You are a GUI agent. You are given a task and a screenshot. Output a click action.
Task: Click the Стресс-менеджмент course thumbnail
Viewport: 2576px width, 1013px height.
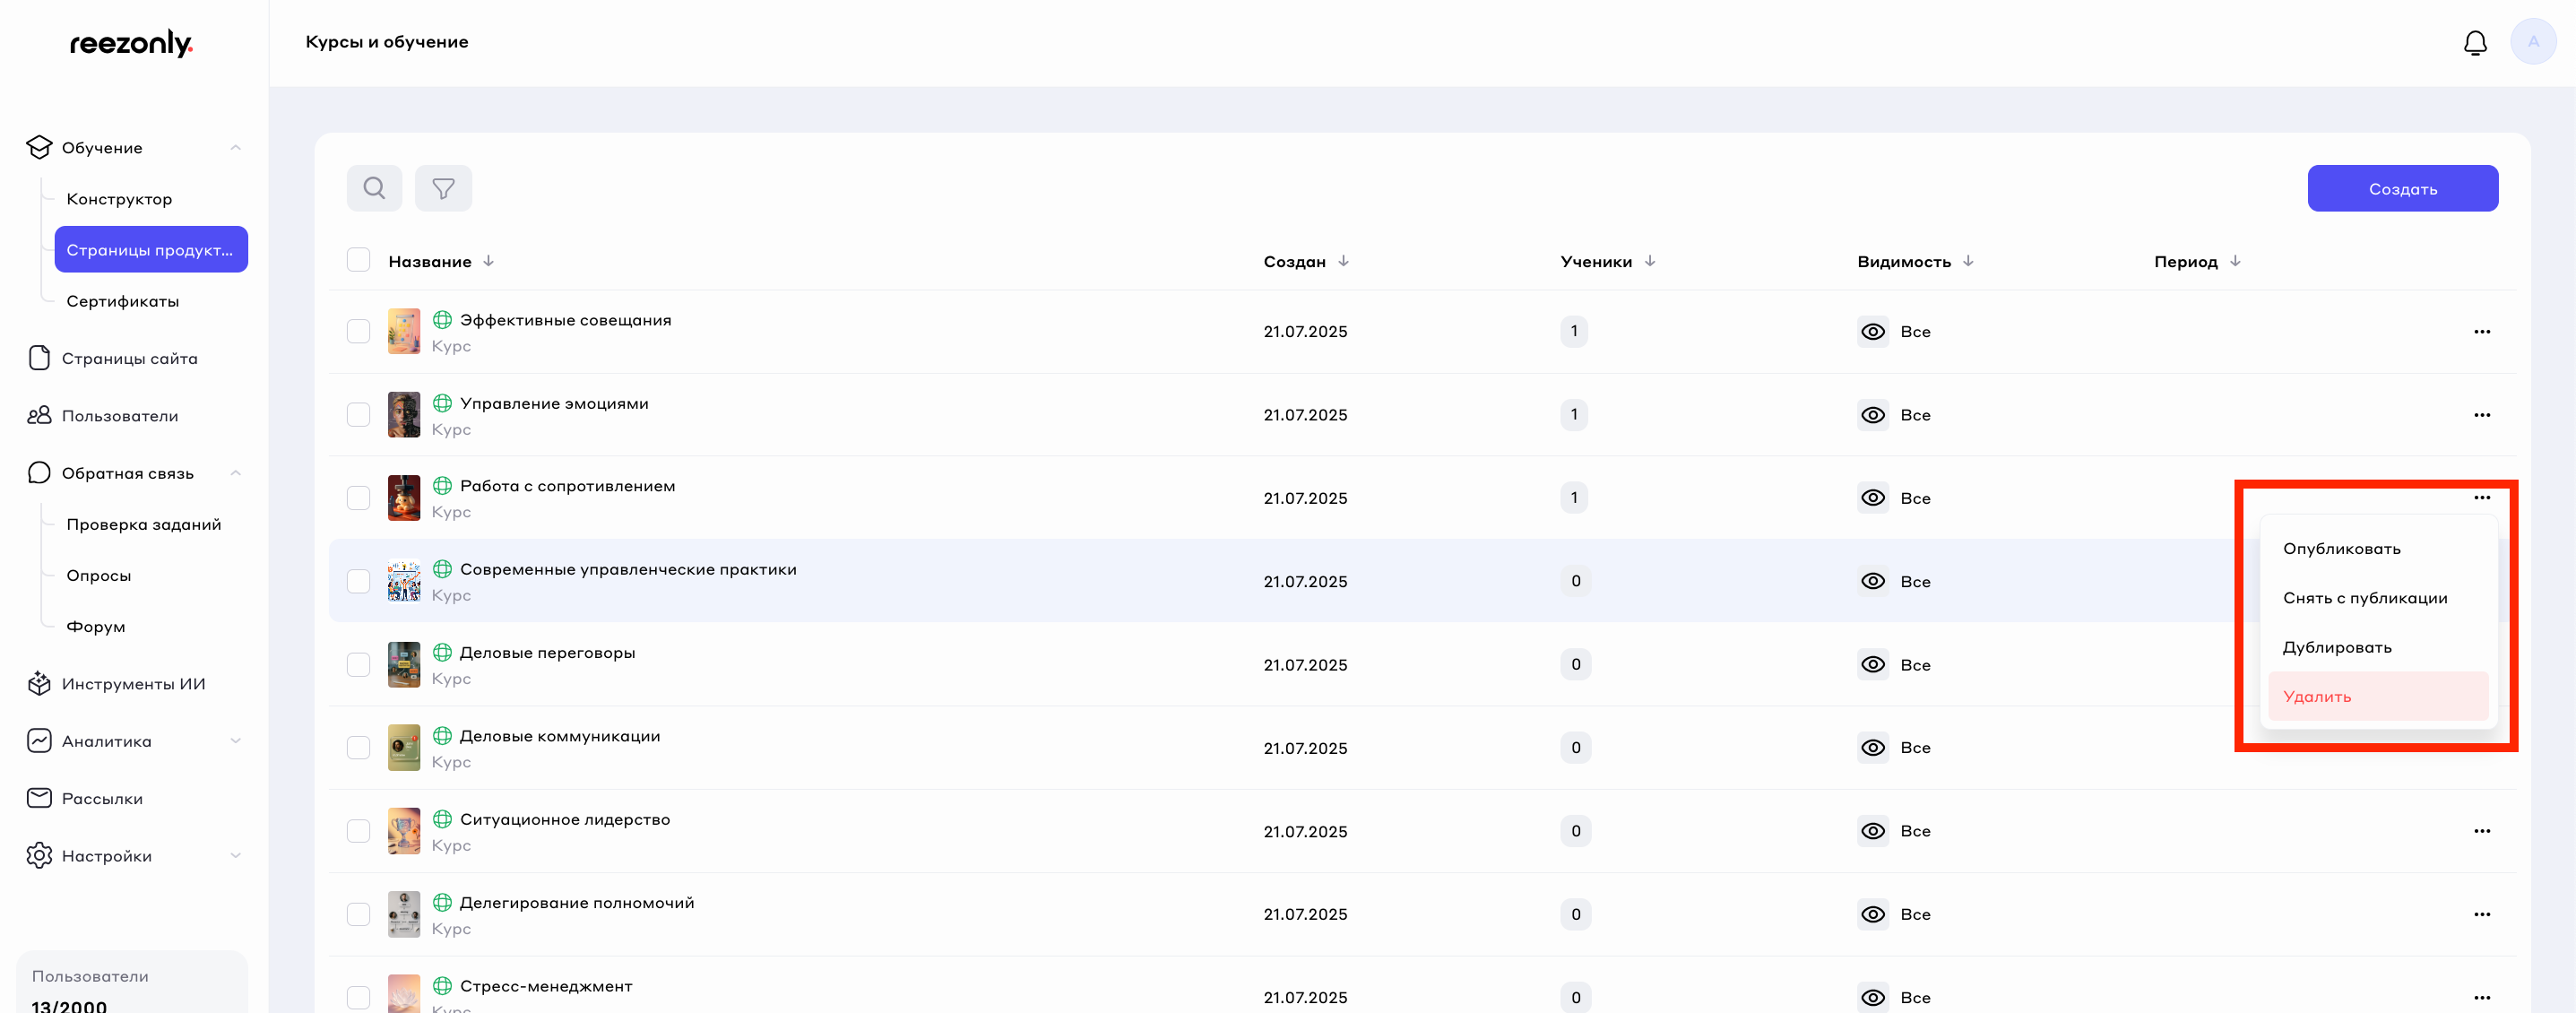404,994
